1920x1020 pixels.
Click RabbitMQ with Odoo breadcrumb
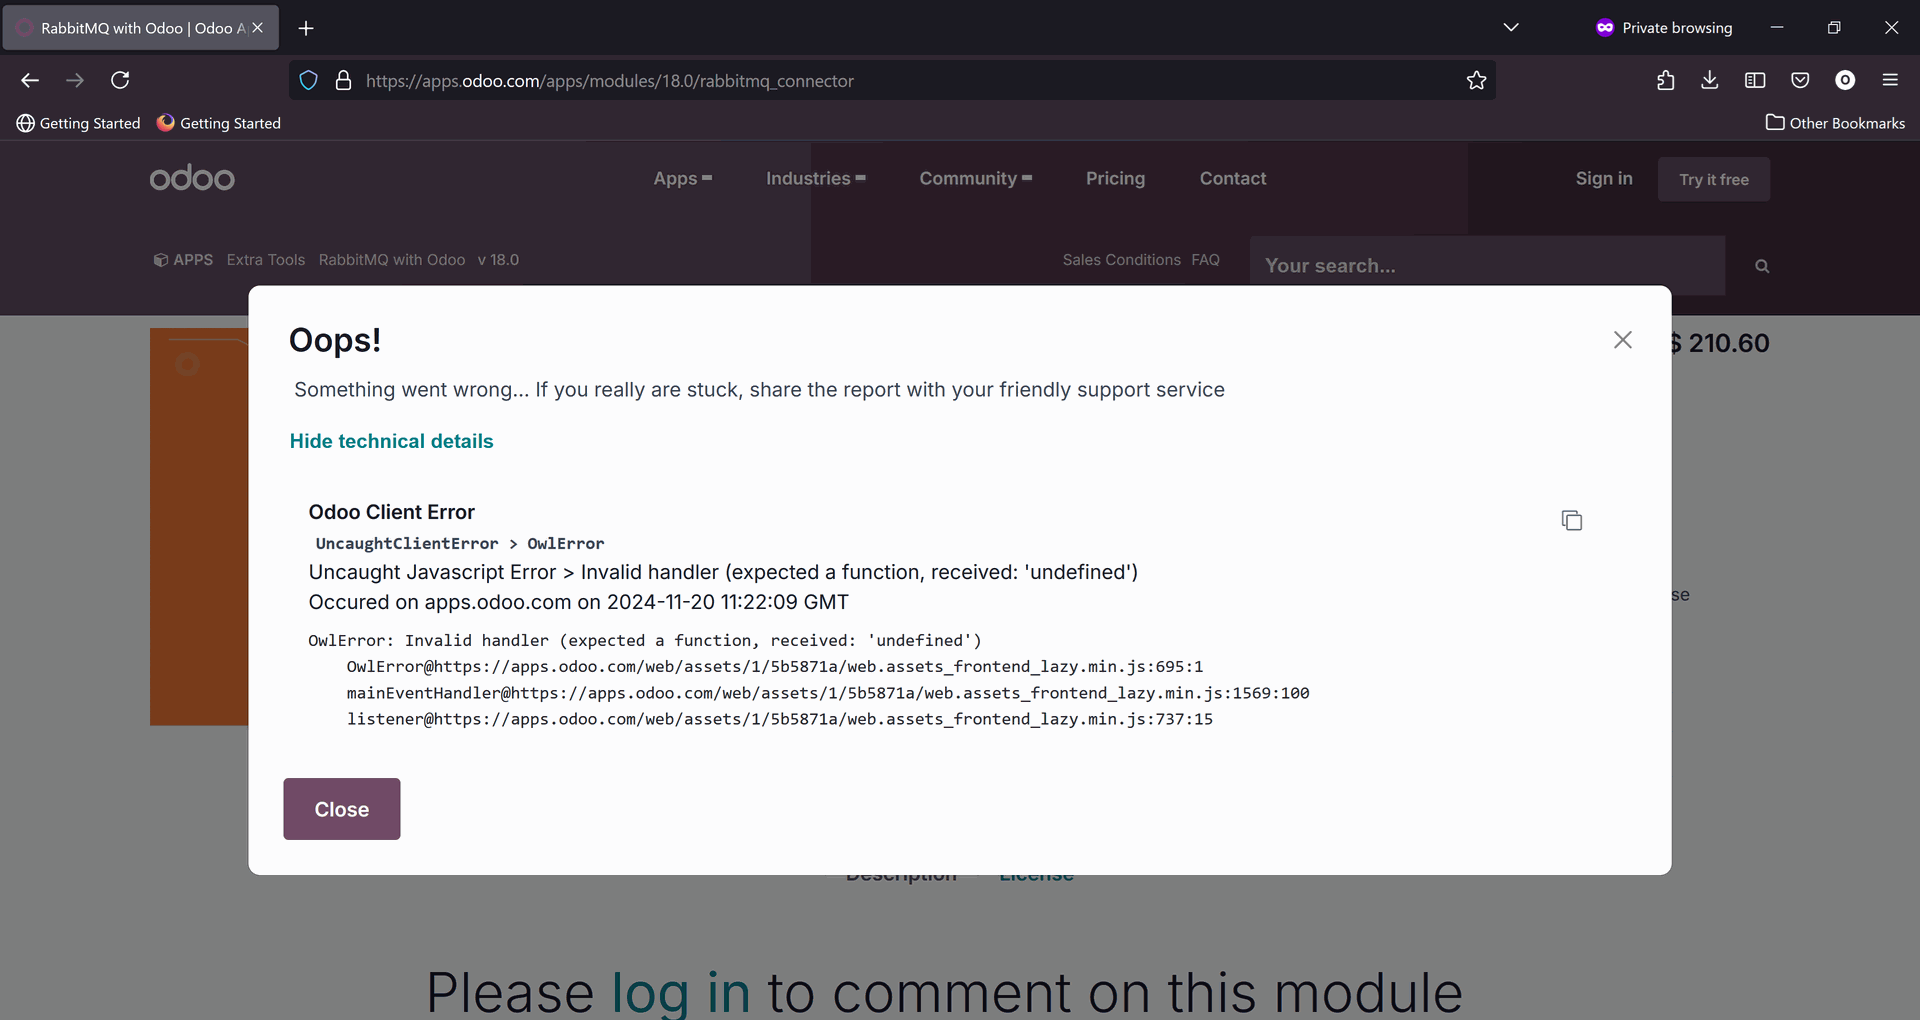392,260
